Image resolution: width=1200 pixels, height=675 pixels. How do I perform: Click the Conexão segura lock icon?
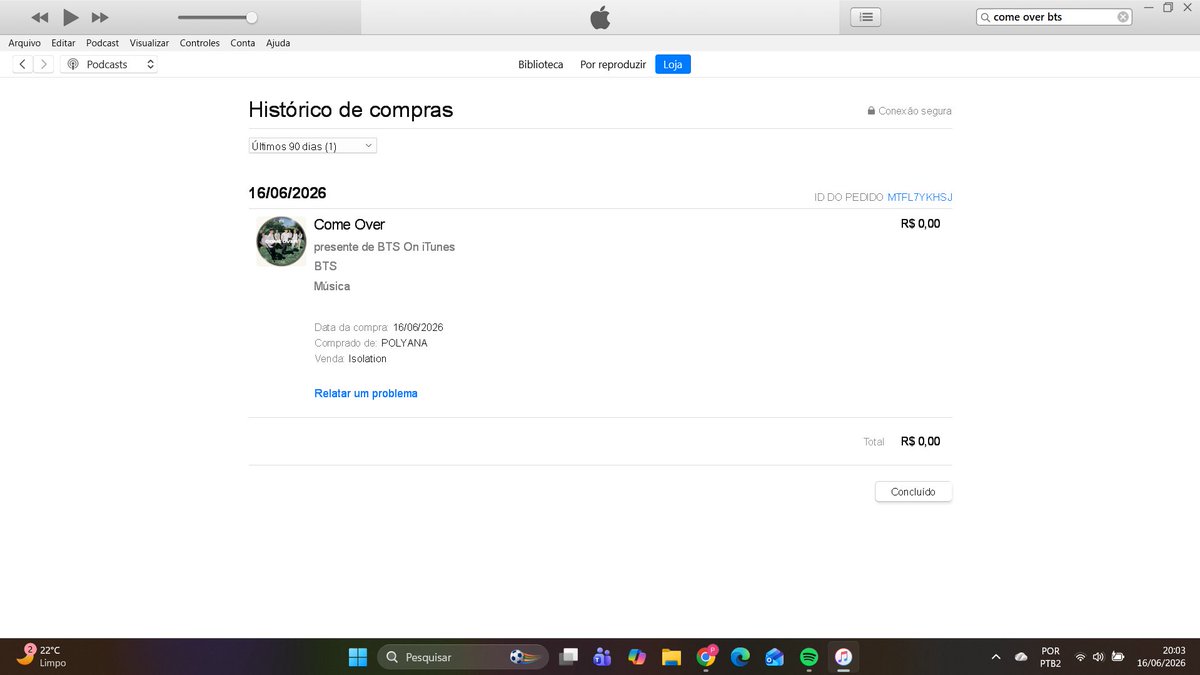point(871,111)
